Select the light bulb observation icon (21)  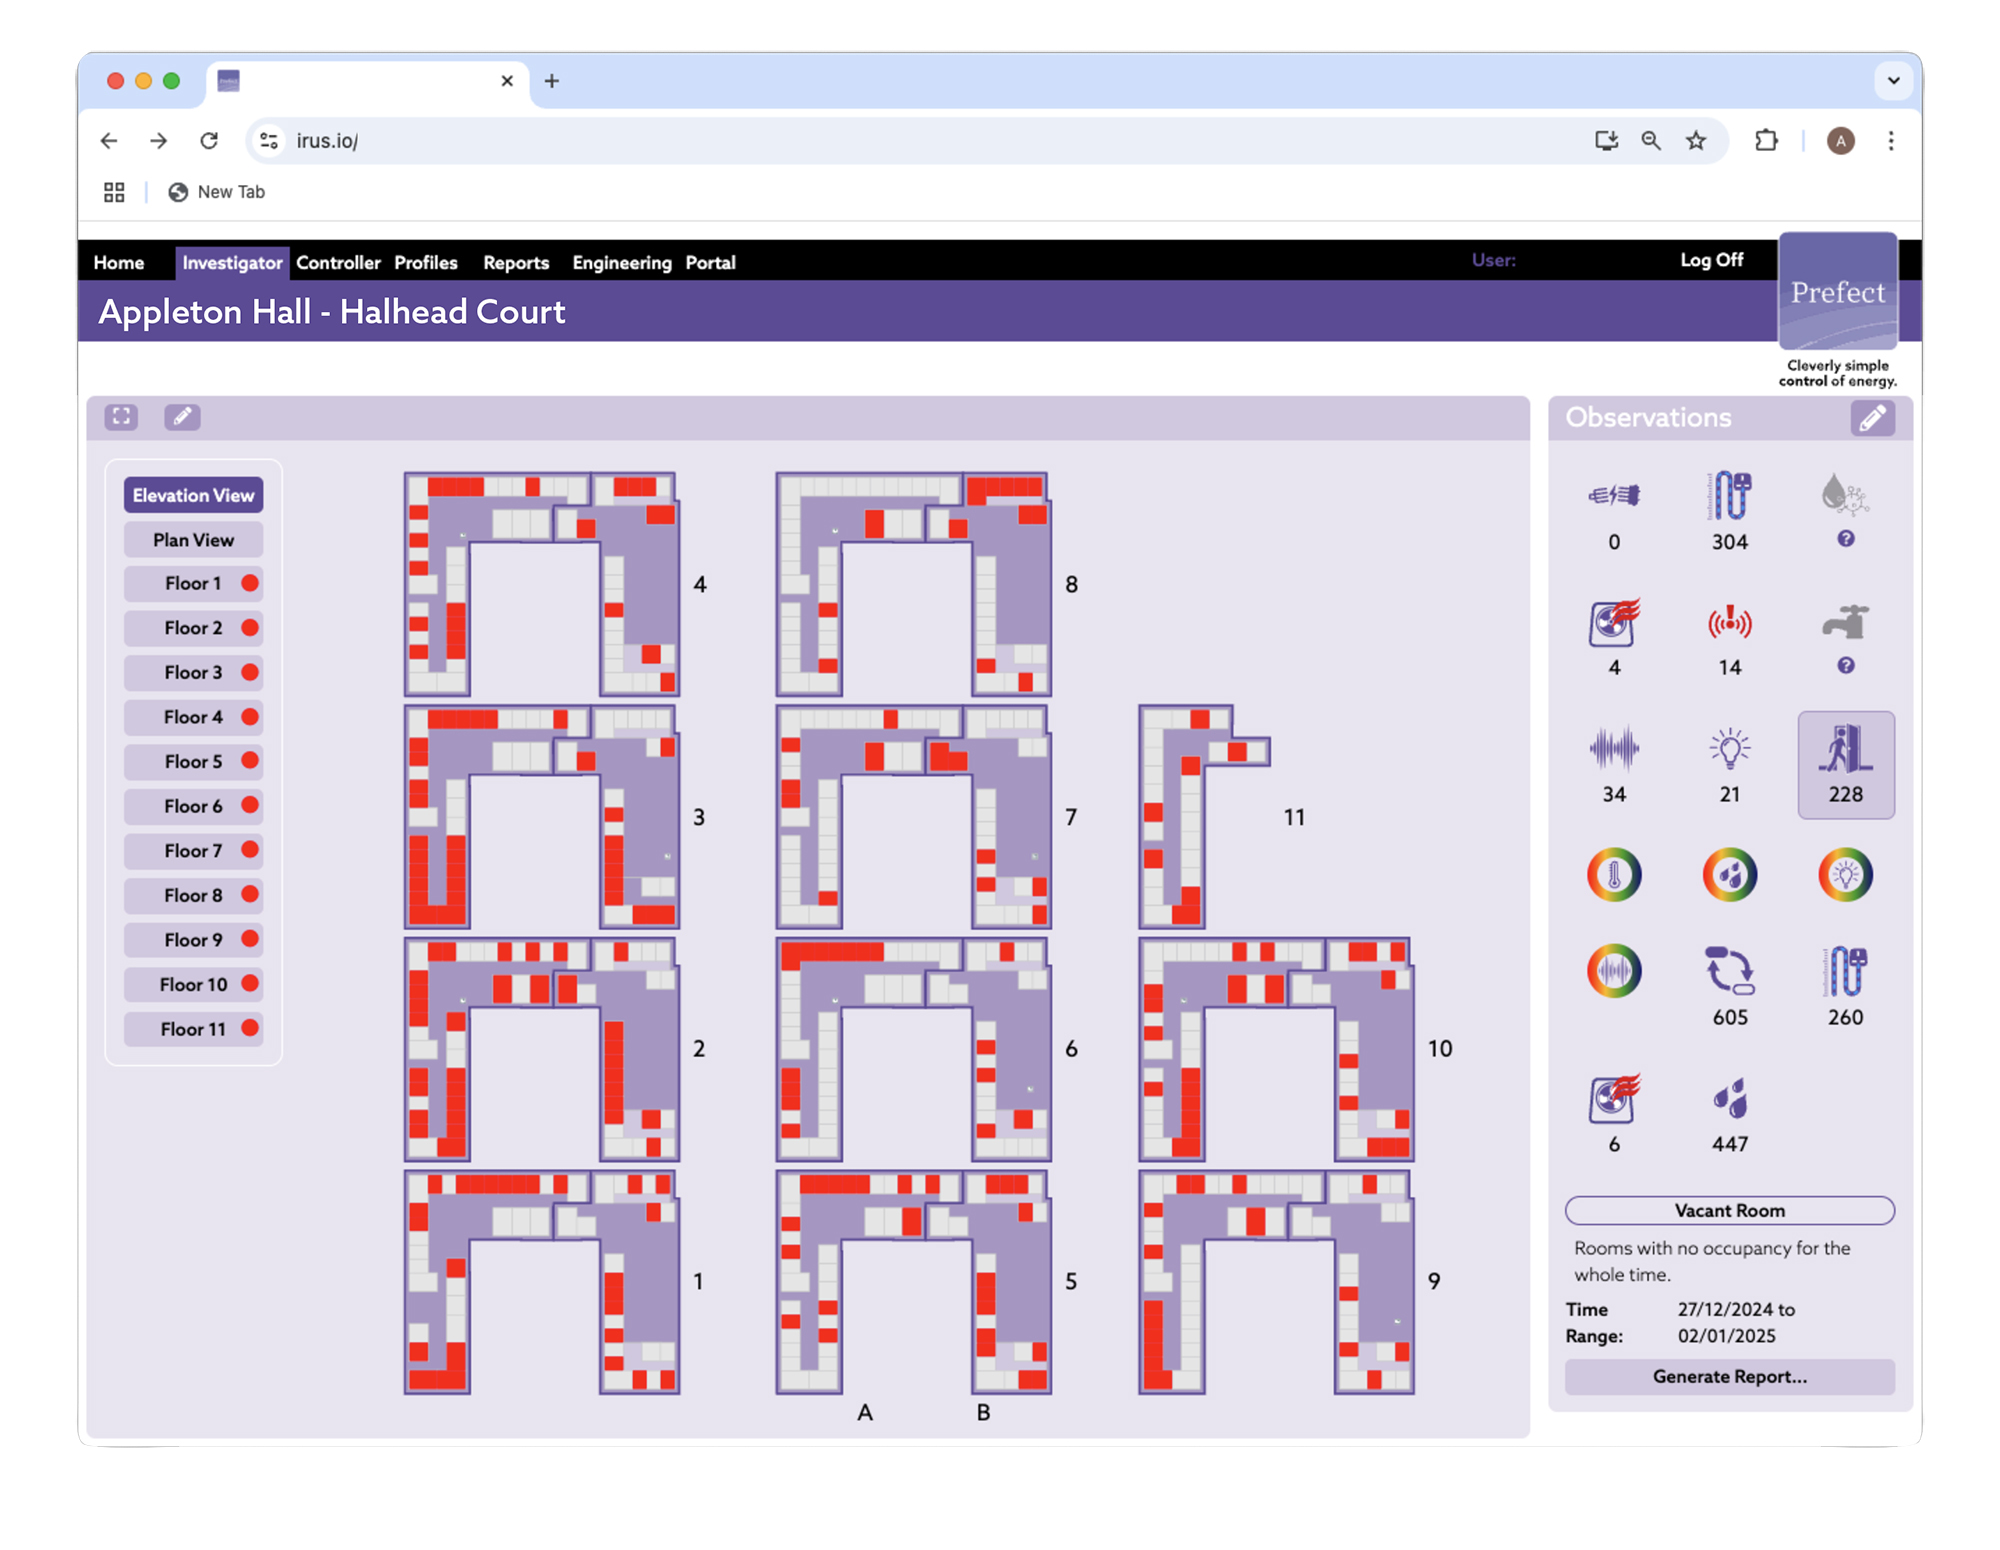click(x=1729, y=750)
